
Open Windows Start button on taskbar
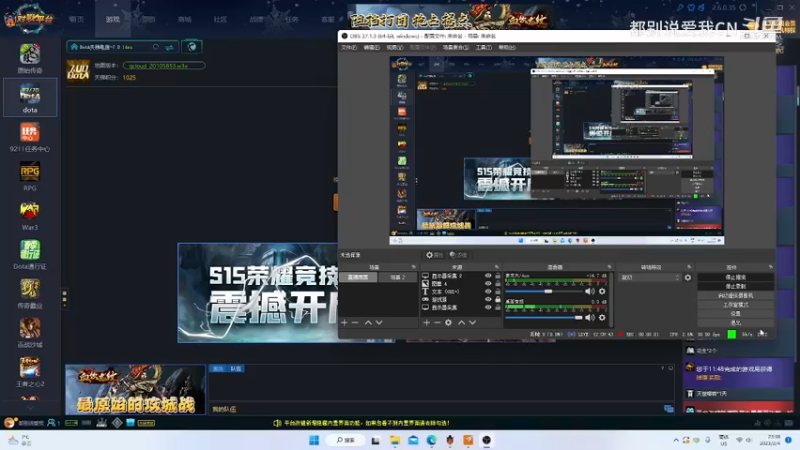[x=314, y=440]
